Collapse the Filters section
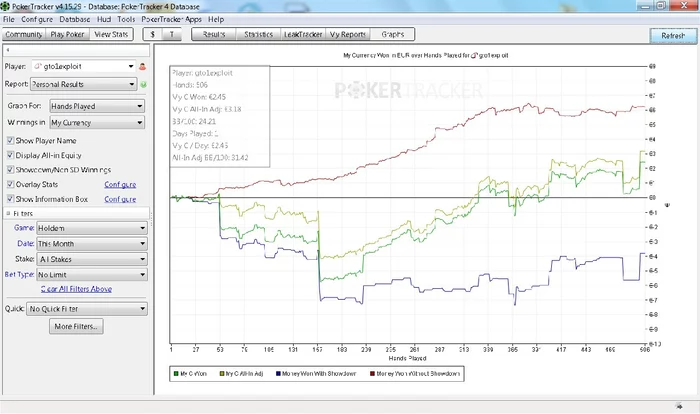This screenshot has height=414, width=700. 8,213
